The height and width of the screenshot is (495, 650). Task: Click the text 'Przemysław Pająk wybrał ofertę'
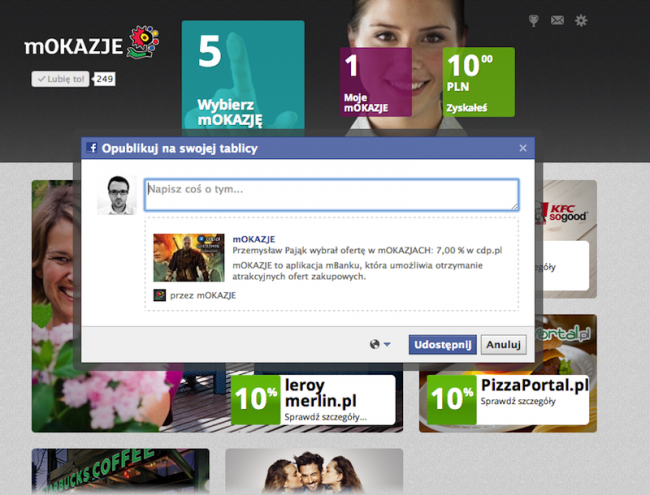point(298,250)
